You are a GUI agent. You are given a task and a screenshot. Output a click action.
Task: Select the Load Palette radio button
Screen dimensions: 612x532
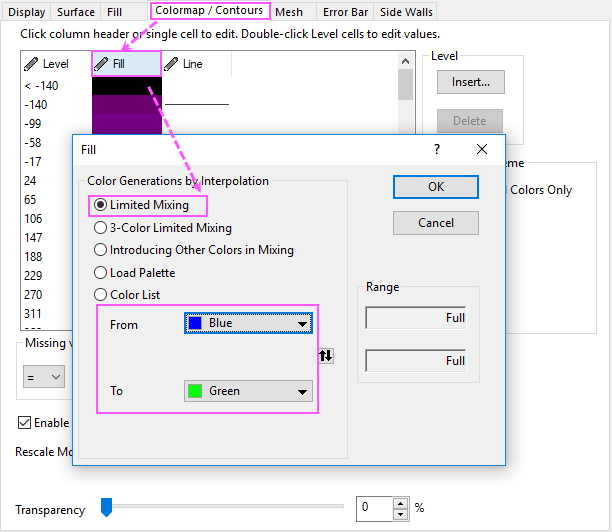point(100,272)
